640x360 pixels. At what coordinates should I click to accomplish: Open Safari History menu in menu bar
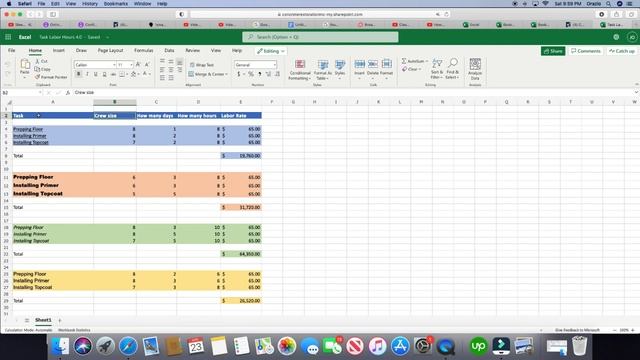(x=90, y=4)
